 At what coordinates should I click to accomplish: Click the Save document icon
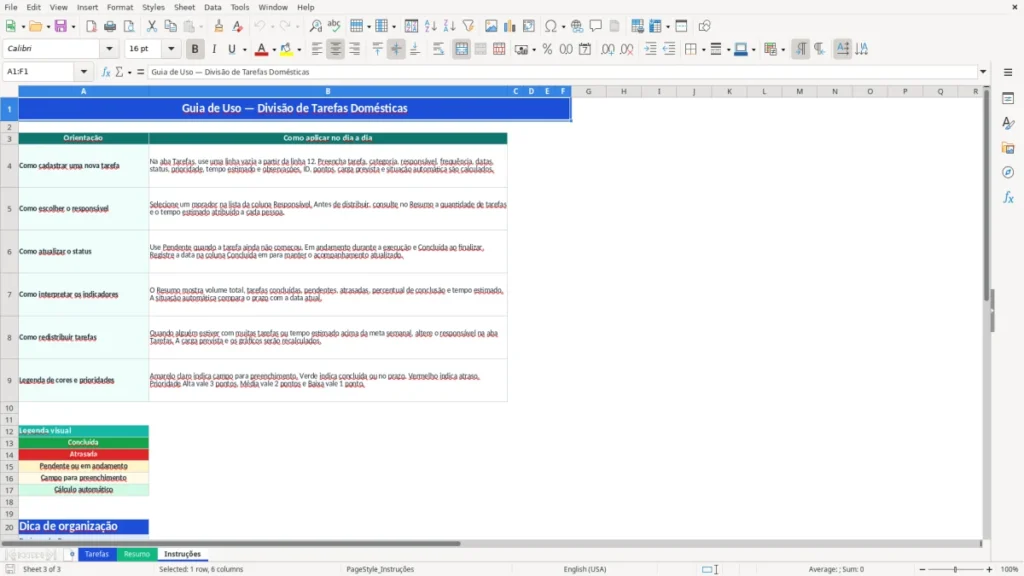click(60, 26)
